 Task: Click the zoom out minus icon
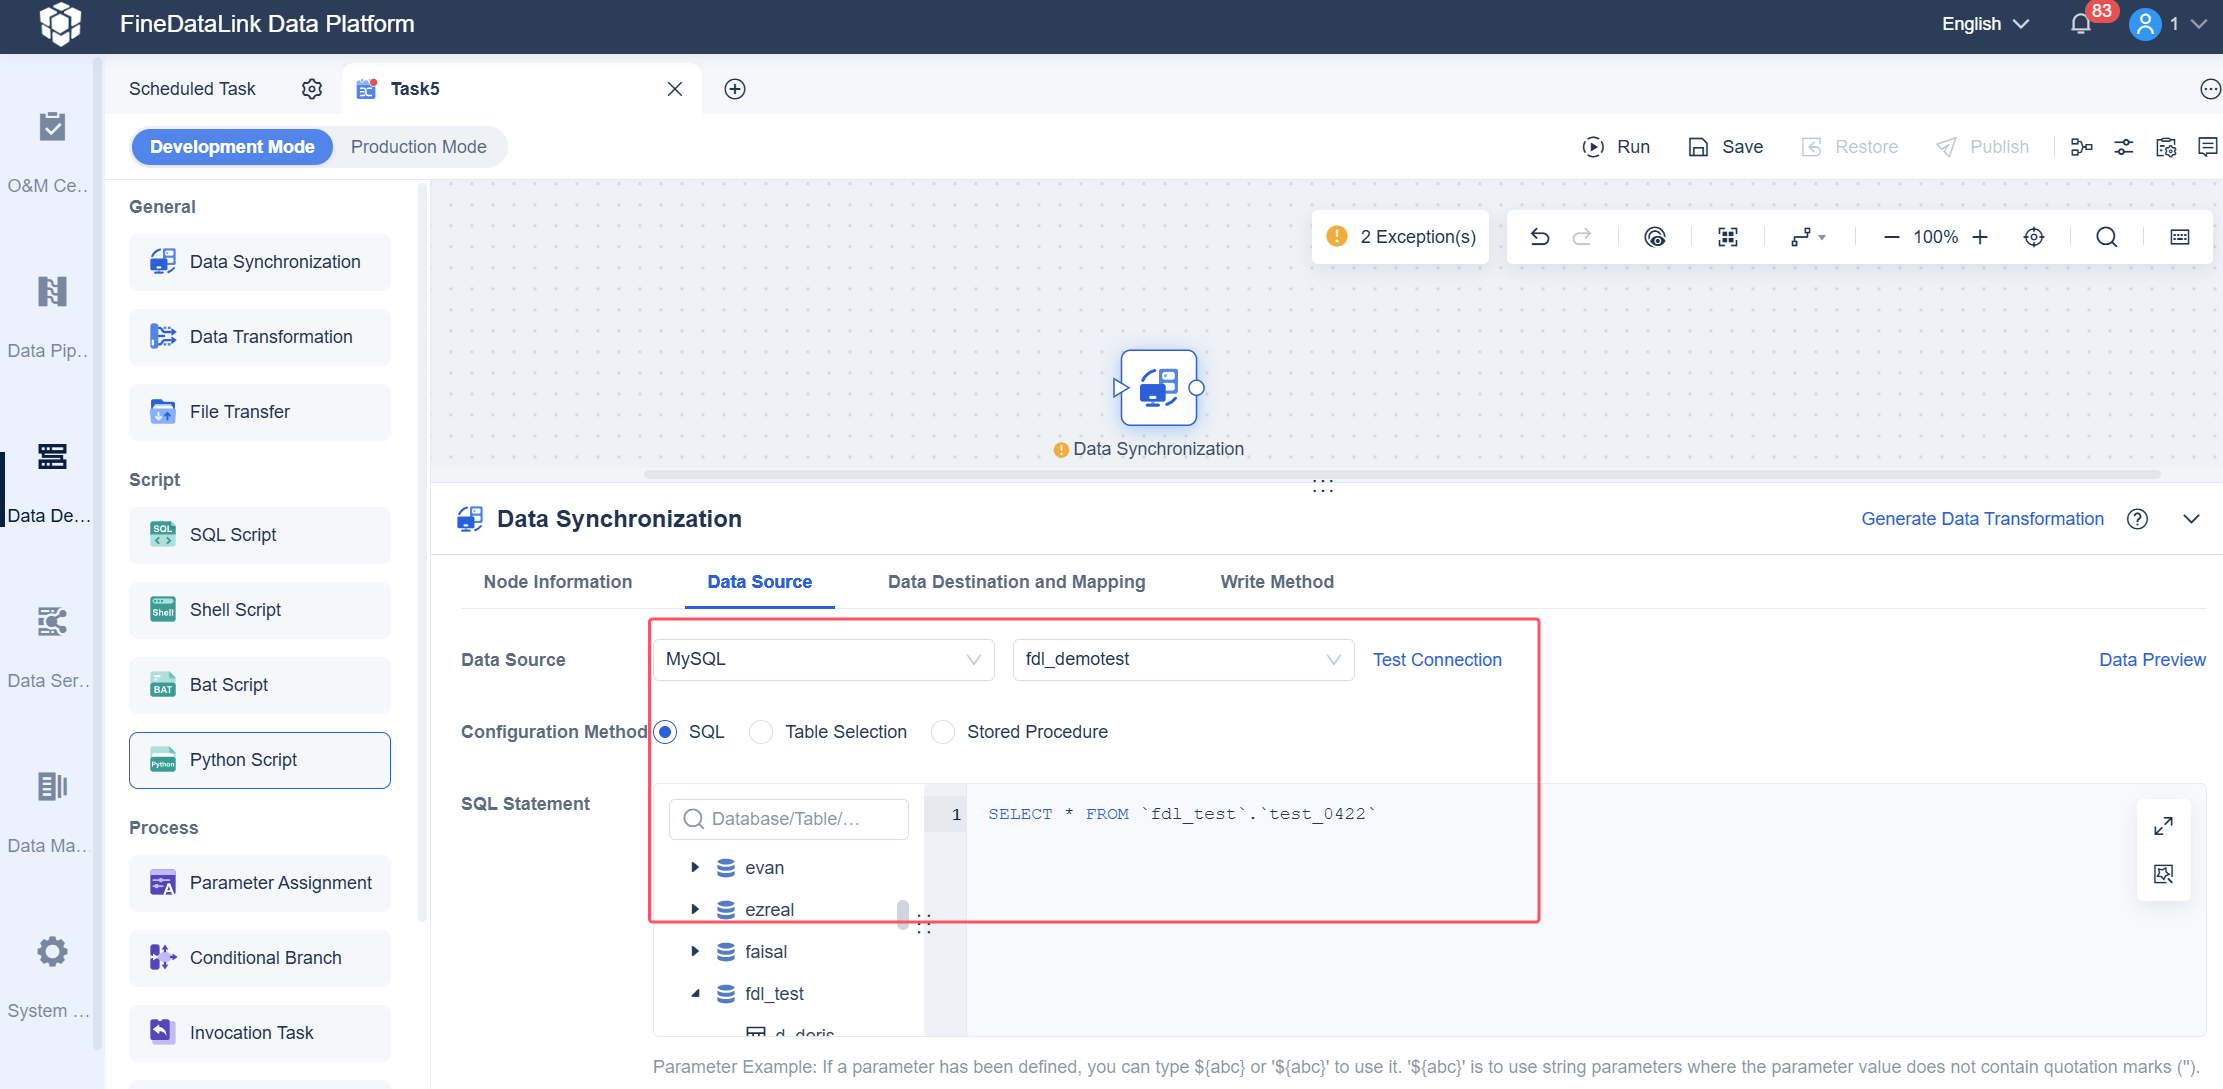[1891, 237]
